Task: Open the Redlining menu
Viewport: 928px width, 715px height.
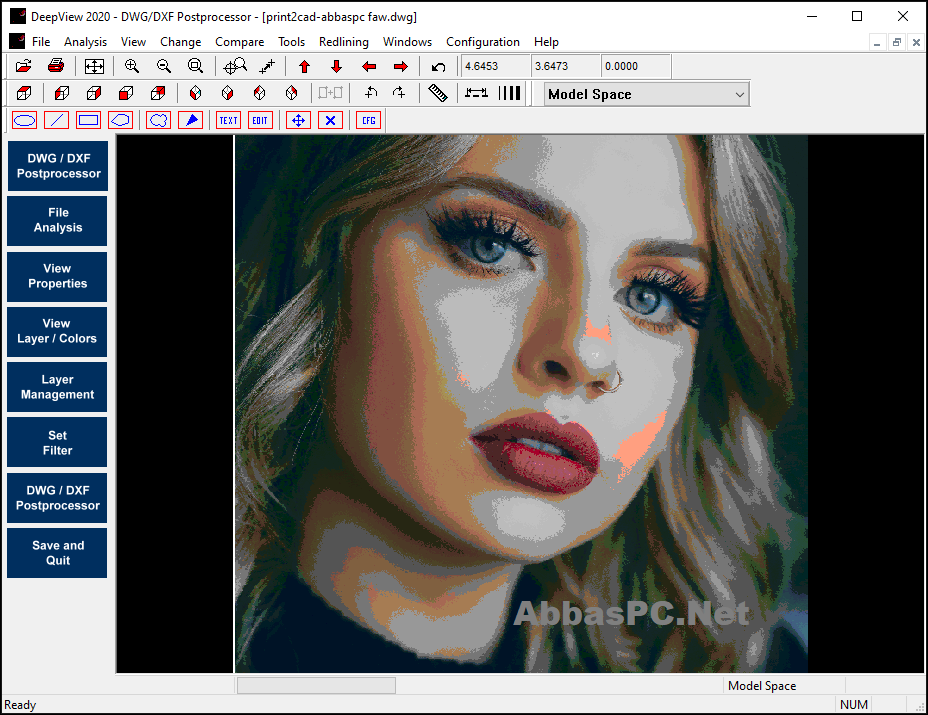Action: pos(343,42)
